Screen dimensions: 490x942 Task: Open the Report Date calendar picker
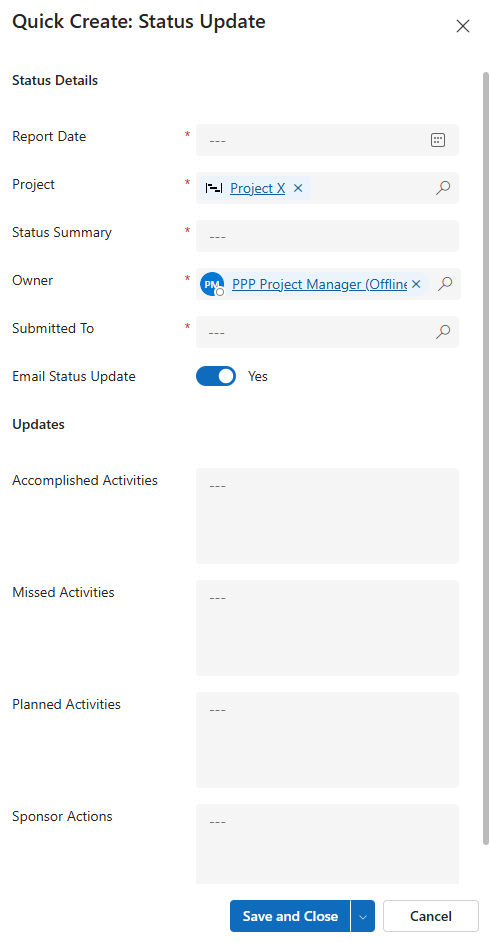tap(438, 140)
